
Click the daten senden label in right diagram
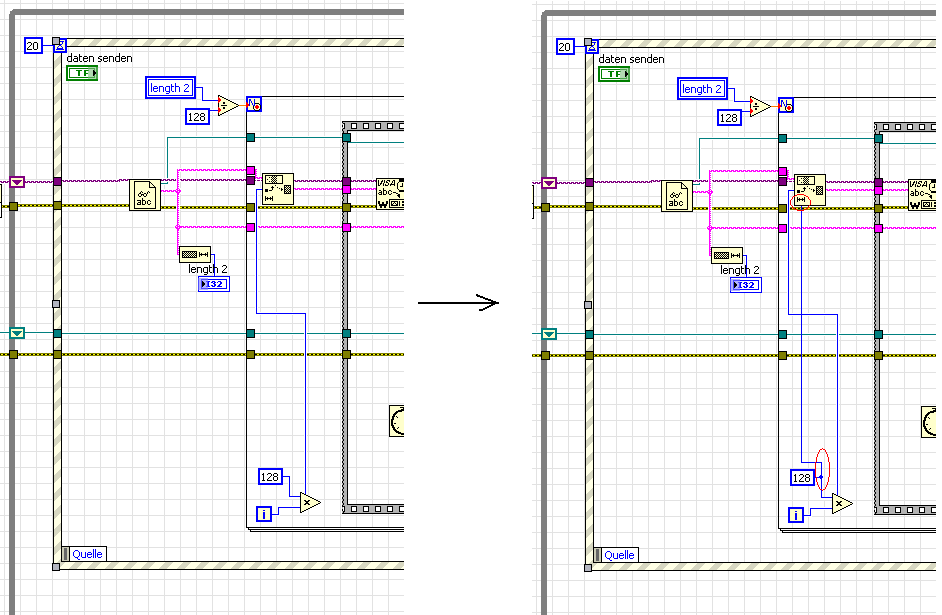(x=631, y=59)
